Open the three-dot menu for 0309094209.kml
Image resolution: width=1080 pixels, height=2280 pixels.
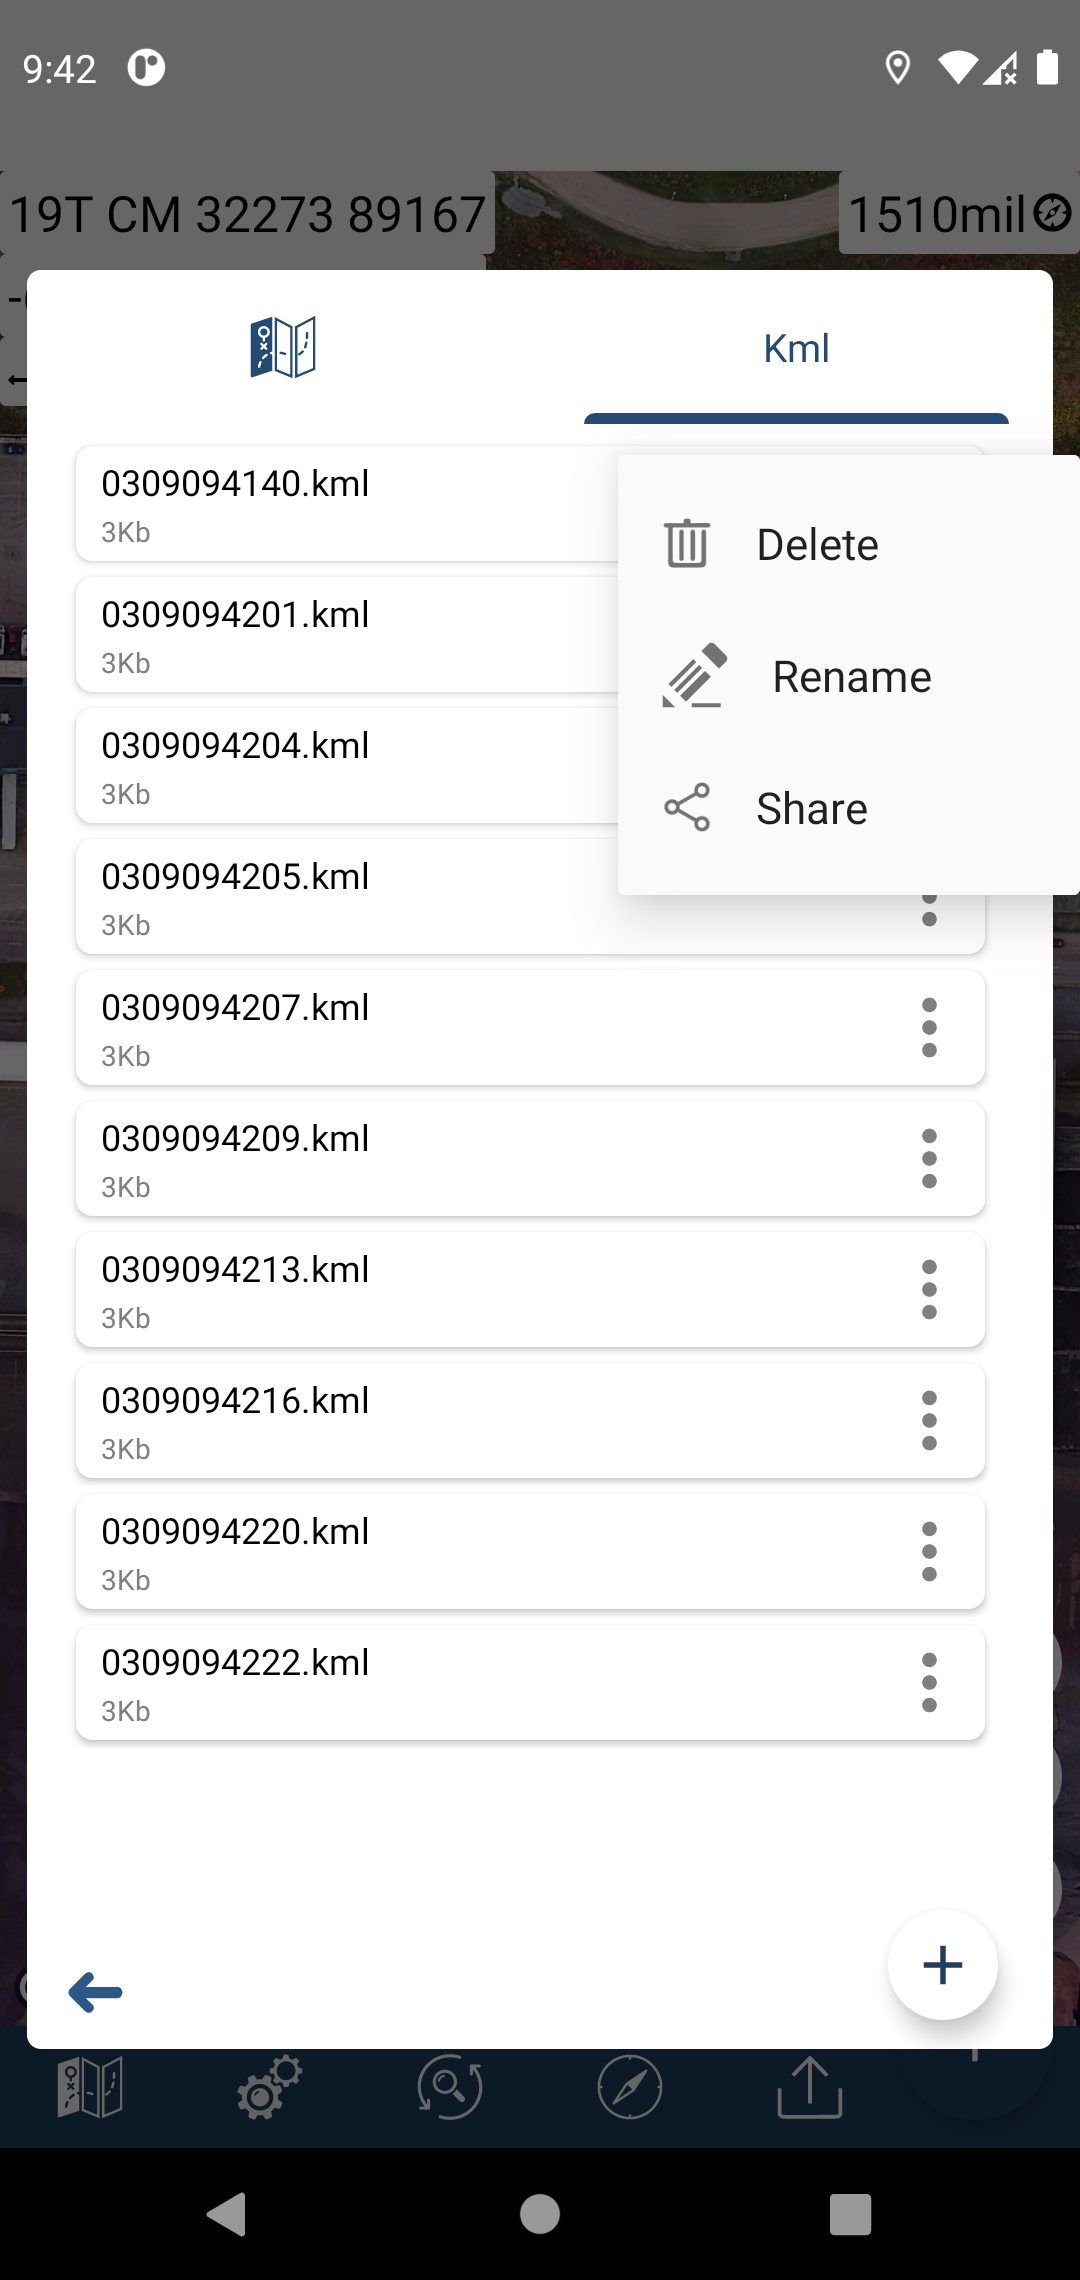click(x=929, y=1159)
